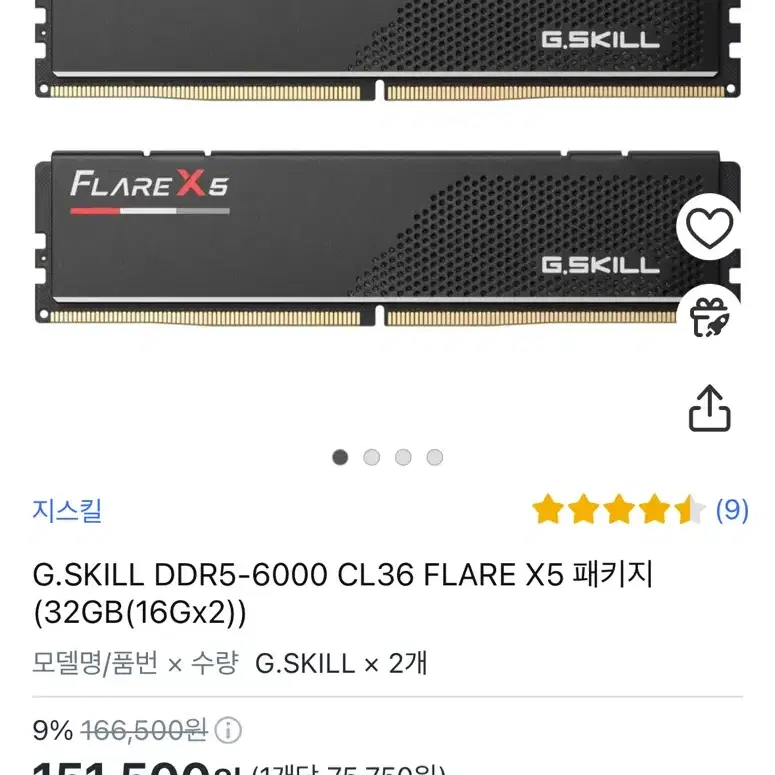Click the Flare X5 logo on RAM
The width and height of the screenshot is (775, 775).
[x=150, y=192]
